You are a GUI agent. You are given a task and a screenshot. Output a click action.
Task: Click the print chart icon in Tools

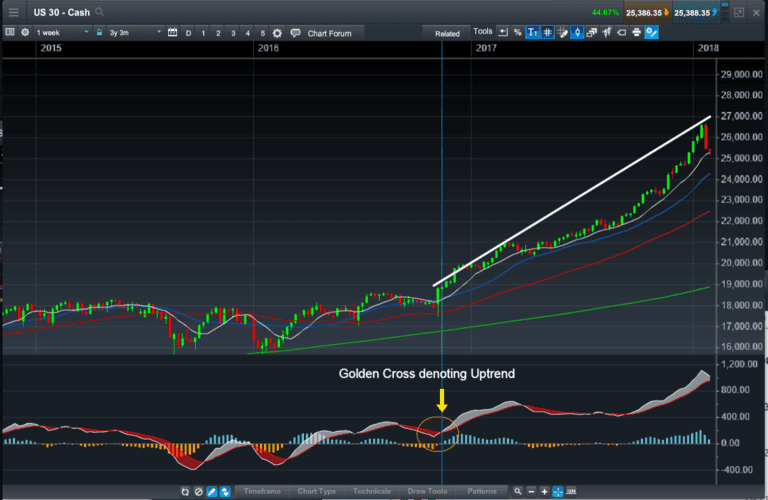pos(635,33)
